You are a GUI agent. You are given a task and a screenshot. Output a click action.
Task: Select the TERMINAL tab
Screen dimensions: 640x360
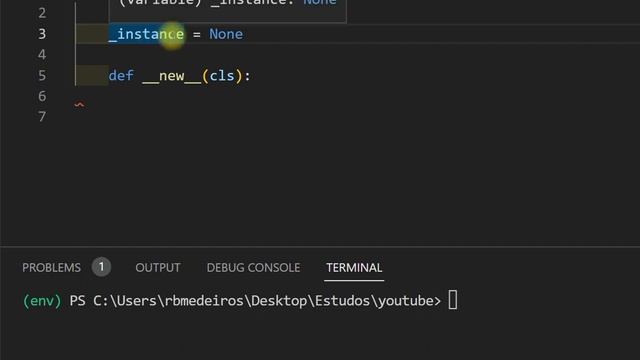pyautogui.click(x=354, y=268)
